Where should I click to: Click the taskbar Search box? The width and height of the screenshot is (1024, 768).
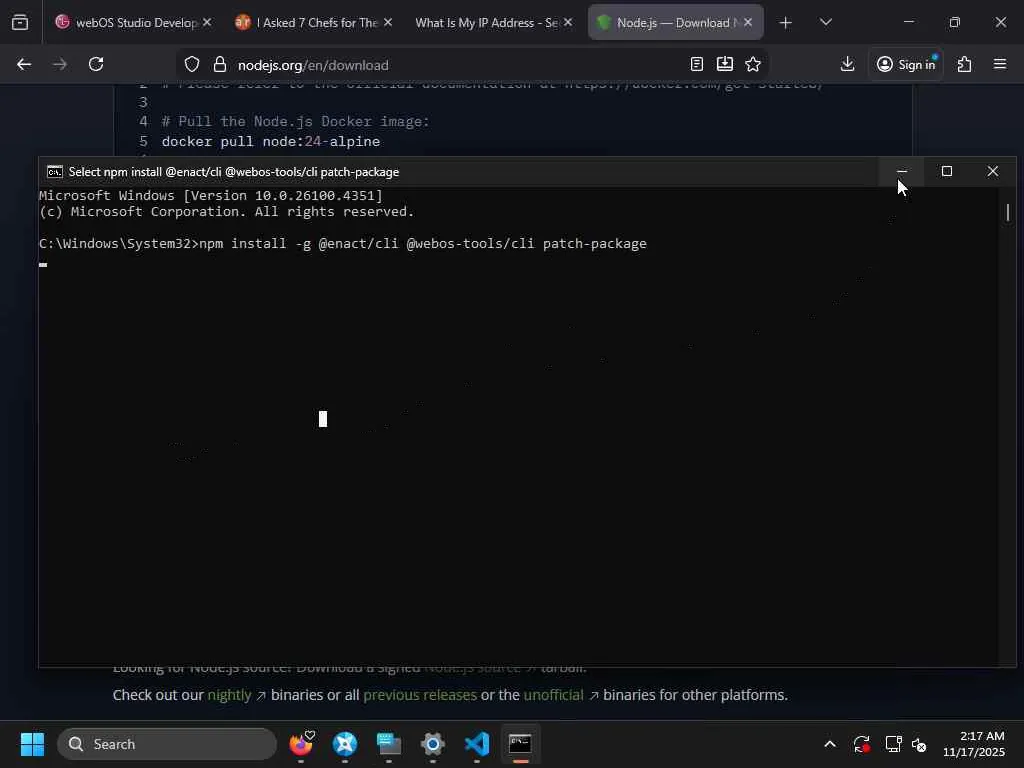[167, 744]
